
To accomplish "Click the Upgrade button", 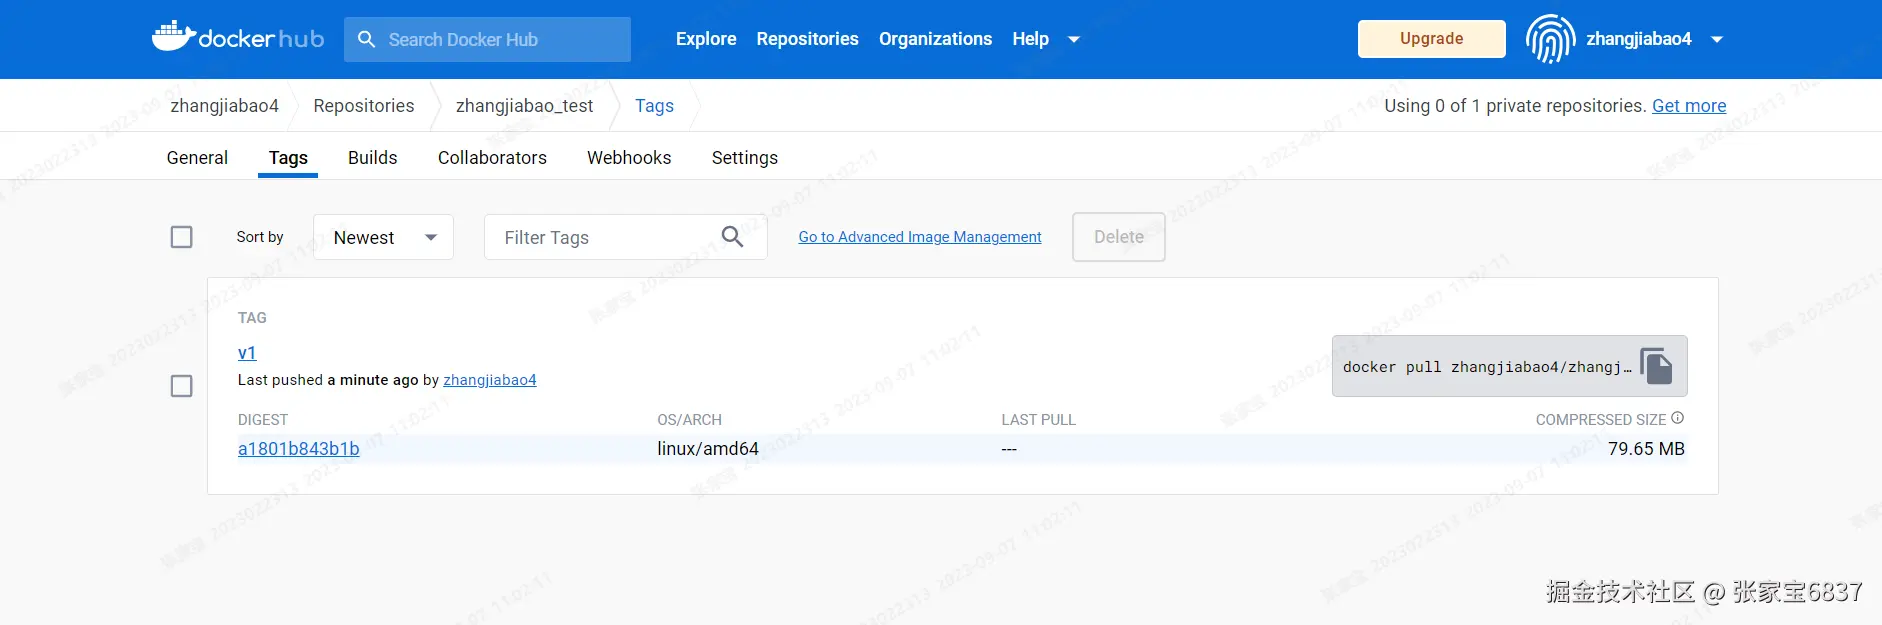I will click(x=1431, y=39).
